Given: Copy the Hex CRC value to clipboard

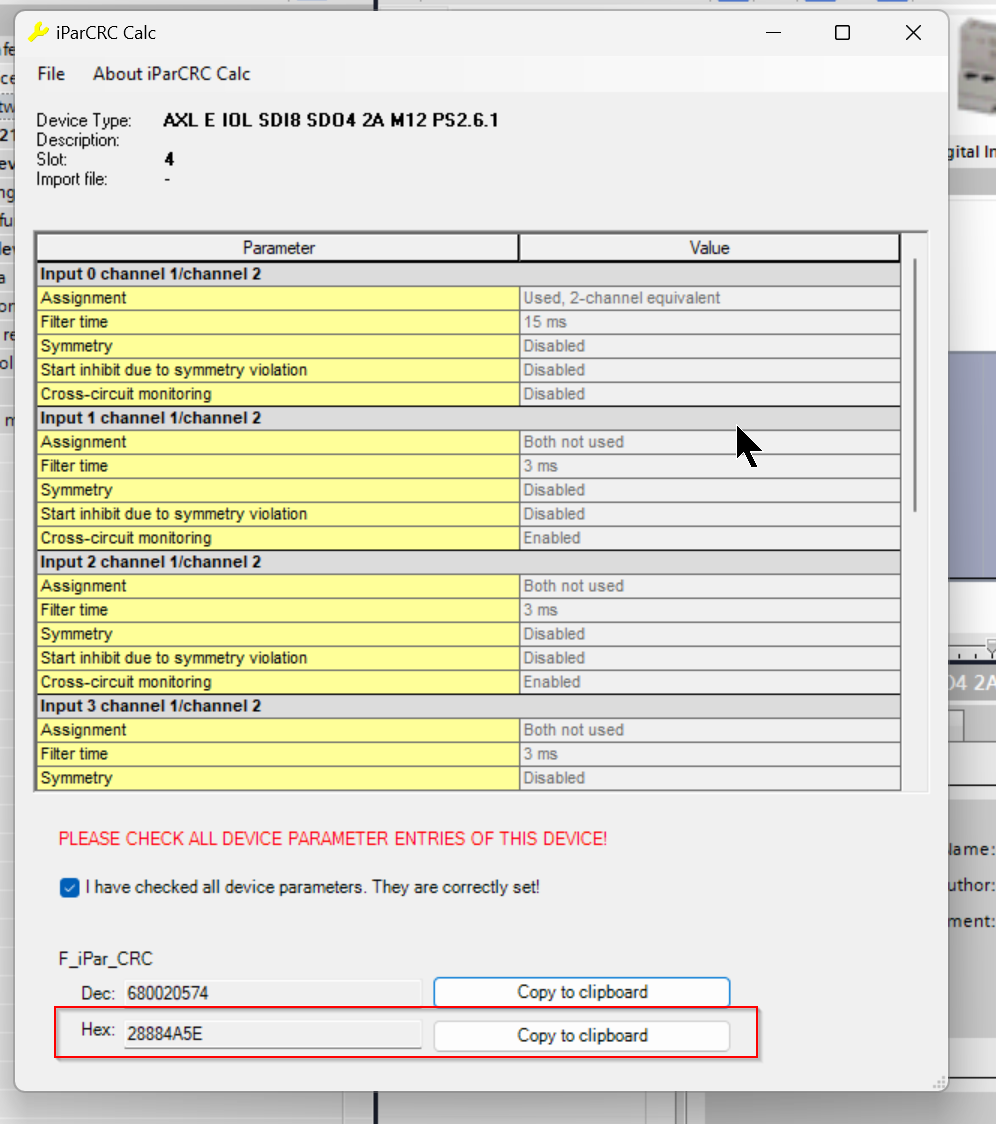Looking at the screenshot, I should 582,1036.
